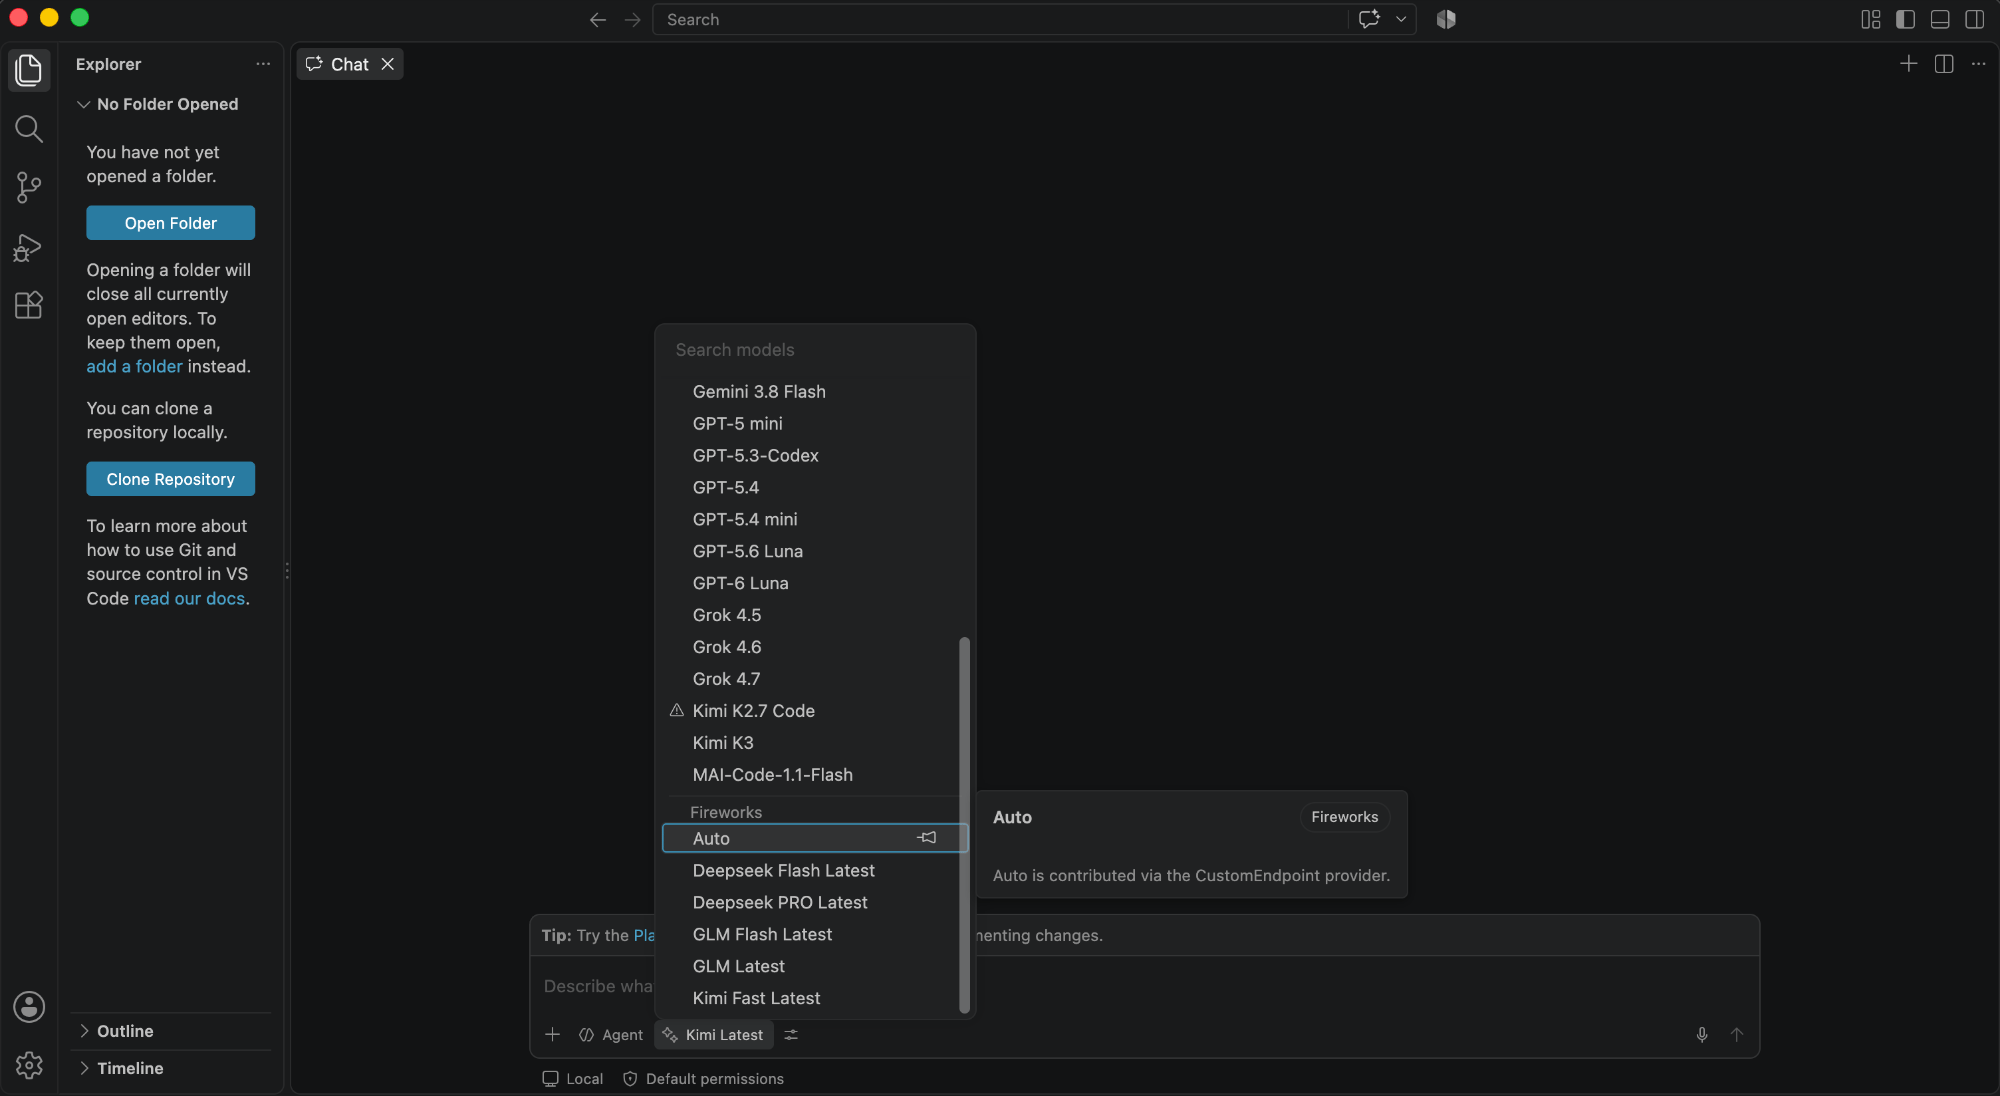This screenshot has height=1096, width=2000.
Task: Click the Copilot status icon beside search
Action: [x=1446, y=19]
